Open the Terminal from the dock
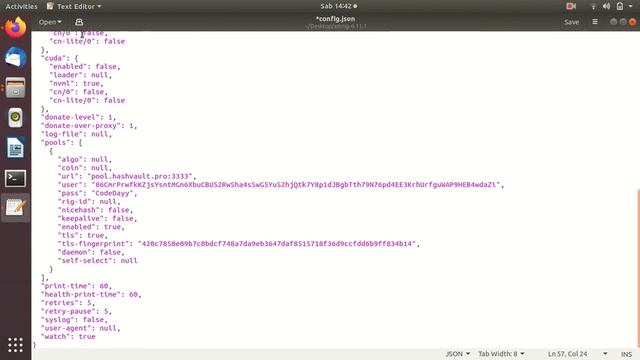 tap(16, 178)
